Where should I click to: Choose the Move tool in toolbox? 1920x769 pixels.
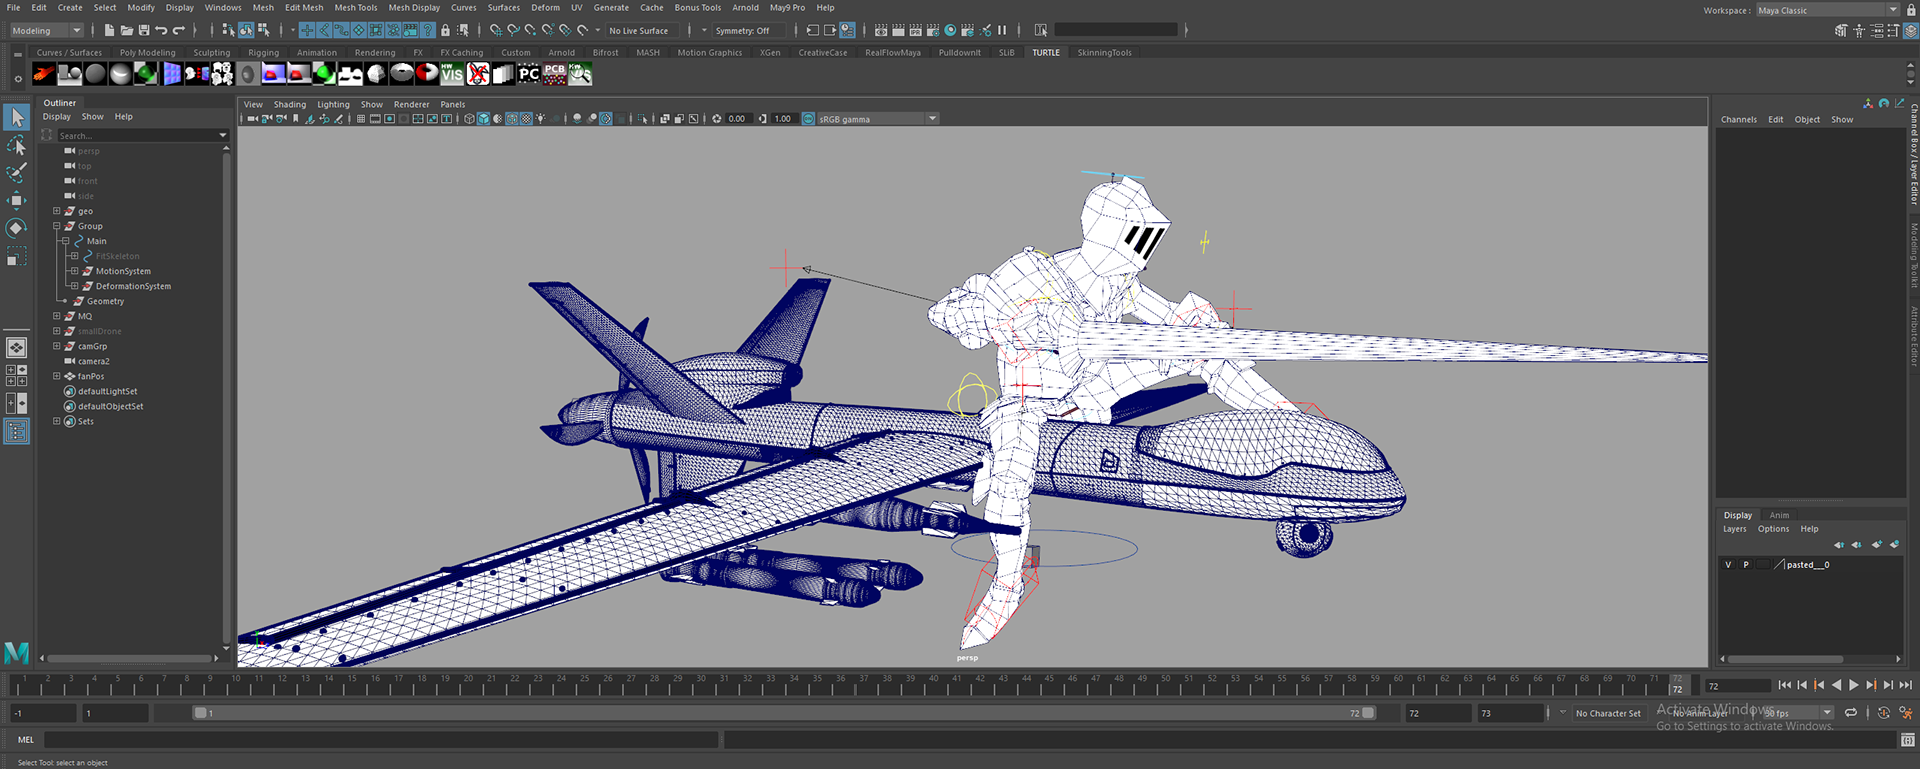pyautogui.click(x=16, y=200)
